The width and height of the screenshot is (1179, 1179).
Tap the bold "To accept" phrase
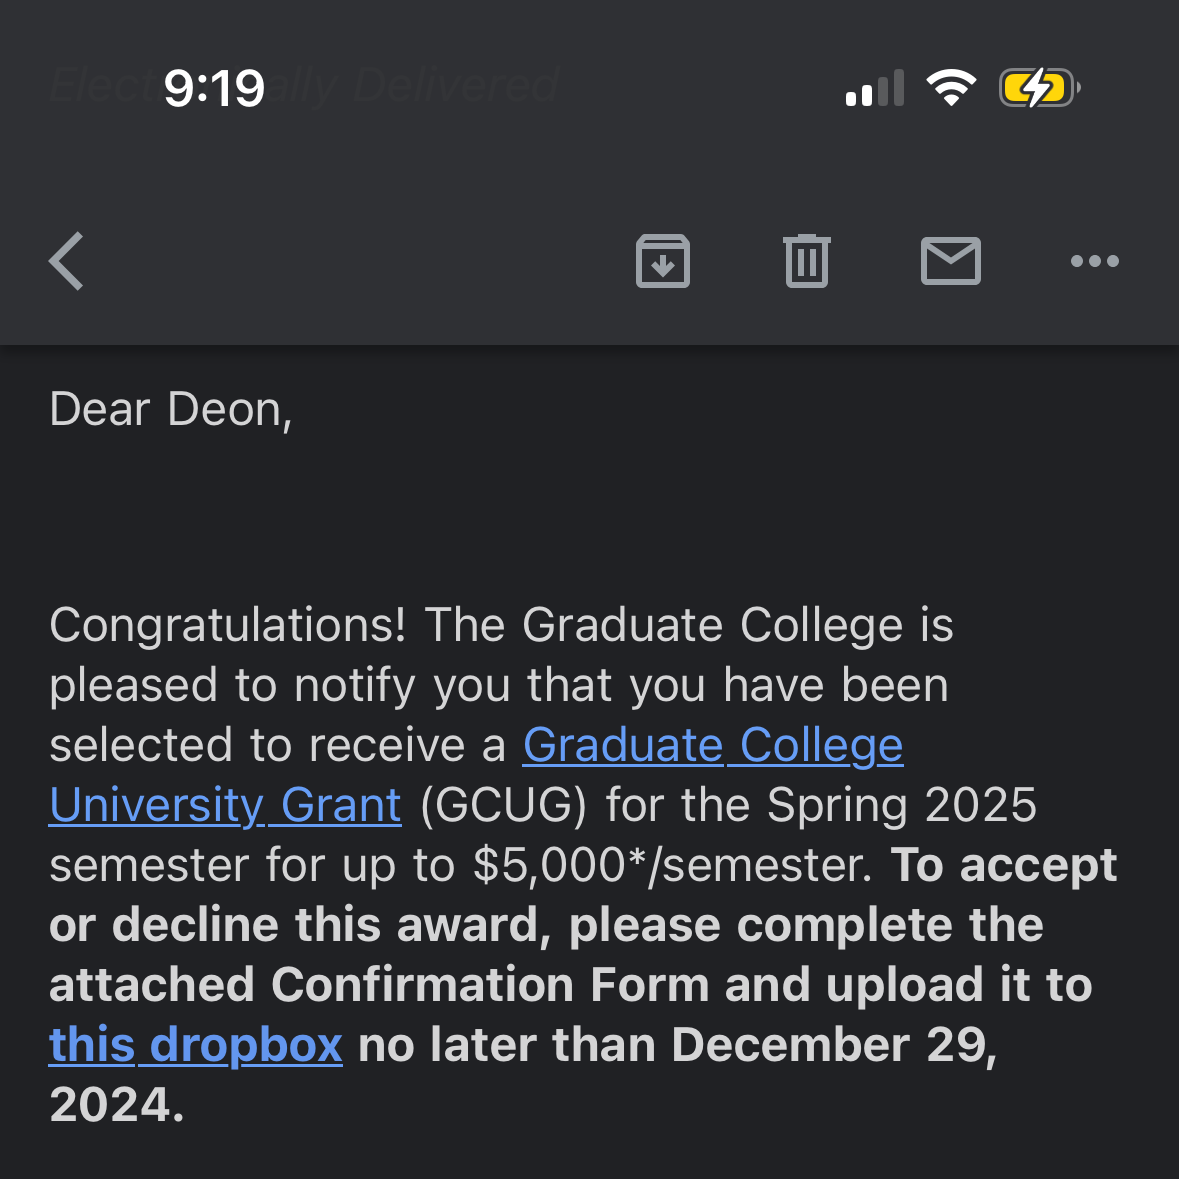pyautogui.click(x=1003, y=865)
